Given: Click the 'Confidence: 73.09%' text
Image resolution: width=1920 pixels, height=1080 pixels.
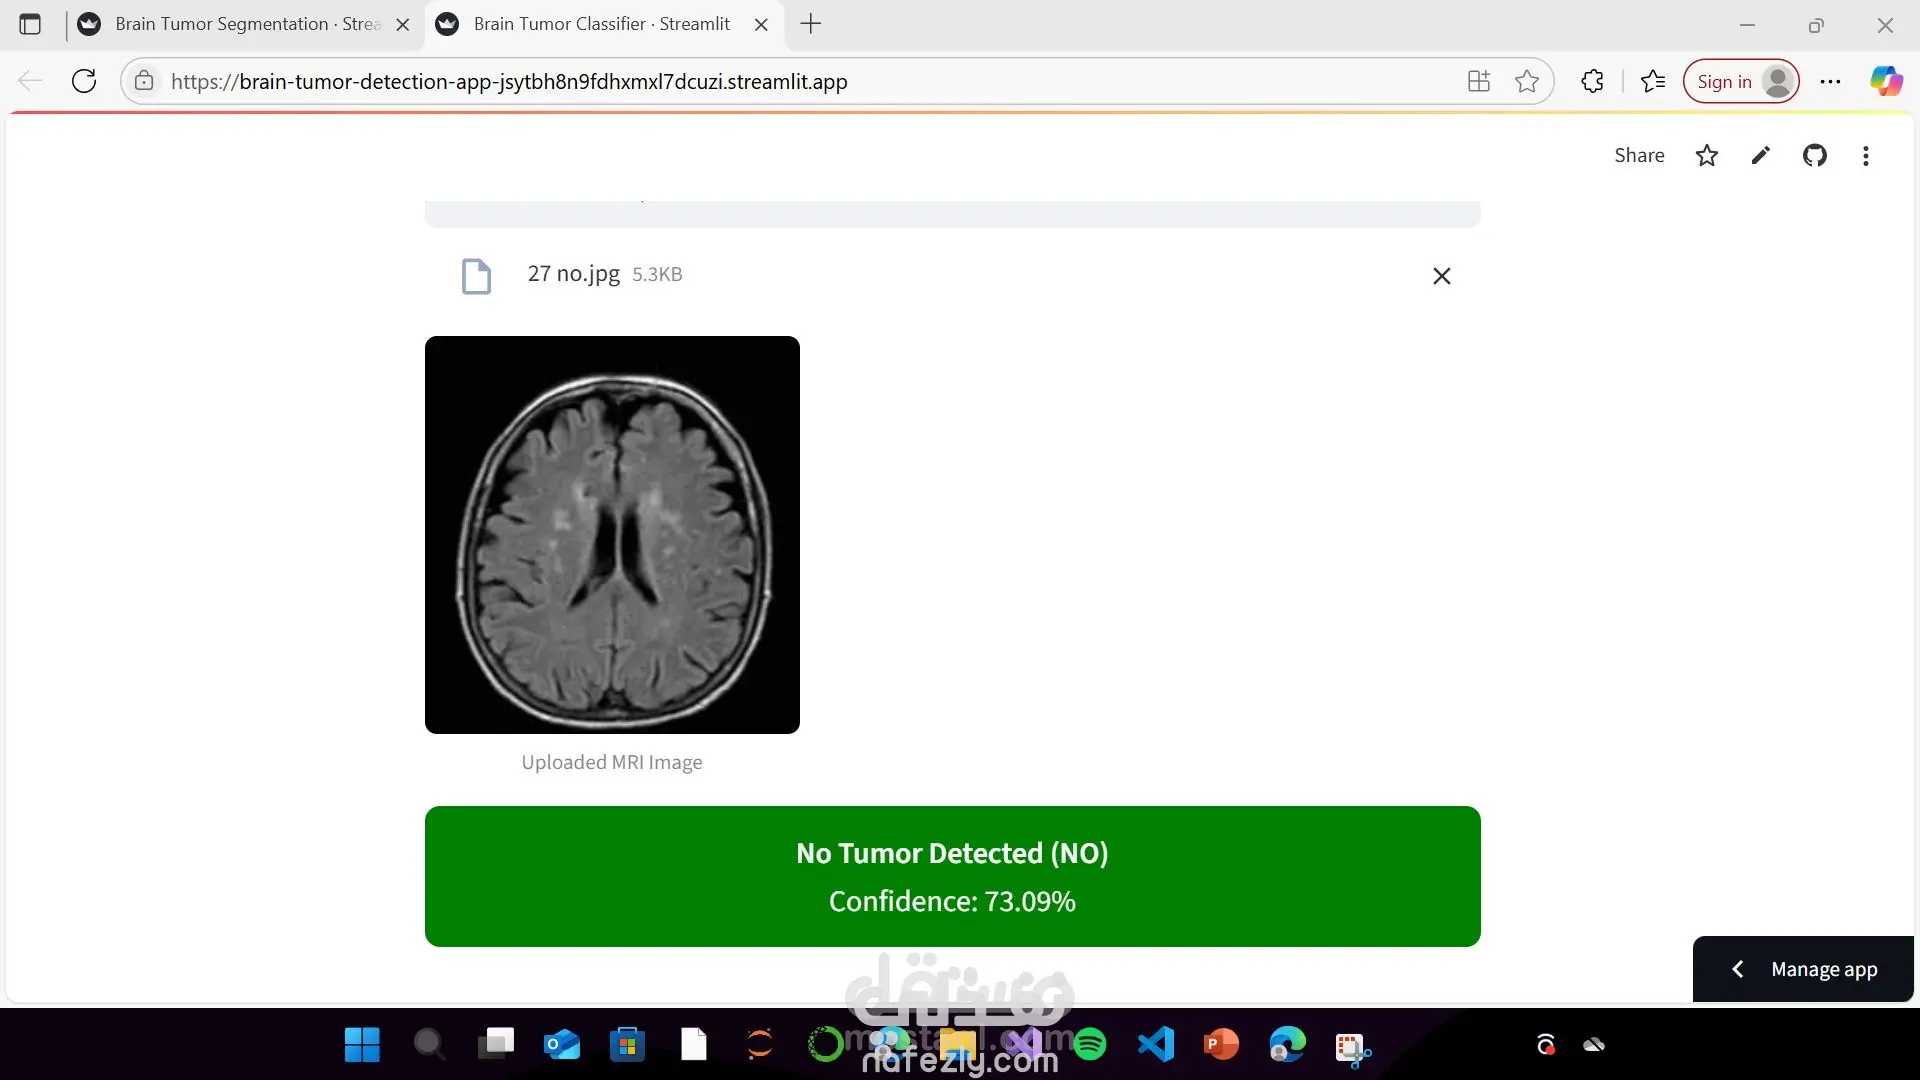Looking at the screenshot, I should tap(952, 901).
